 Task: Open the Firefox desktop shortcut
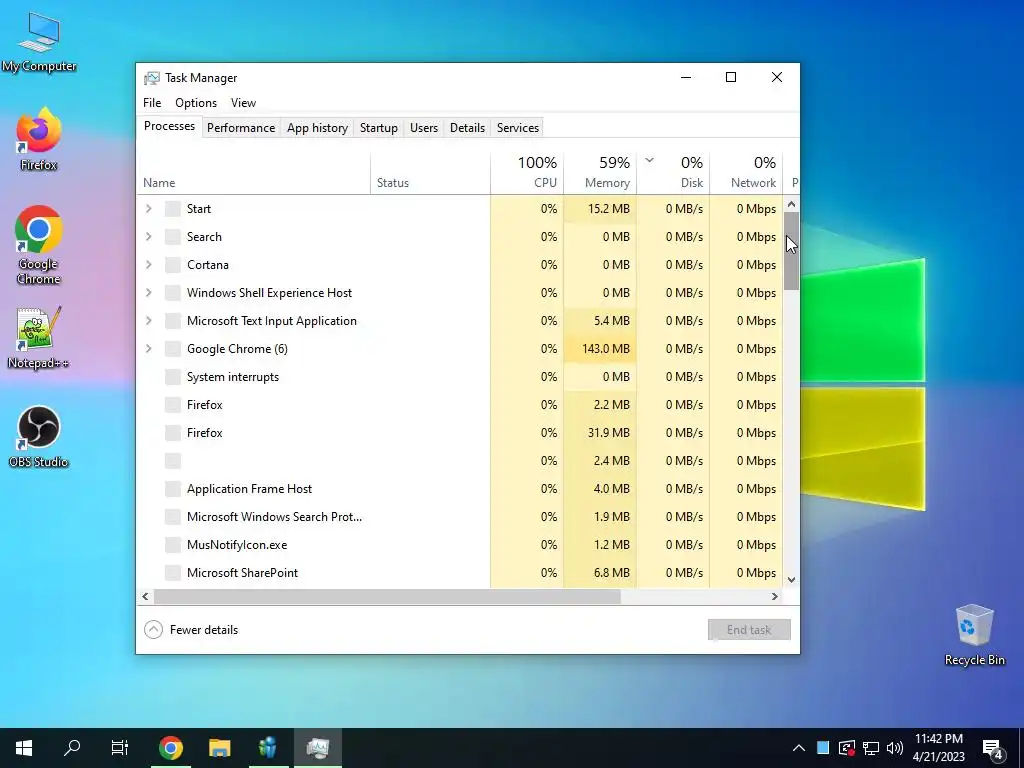click(x=39, y=140)
